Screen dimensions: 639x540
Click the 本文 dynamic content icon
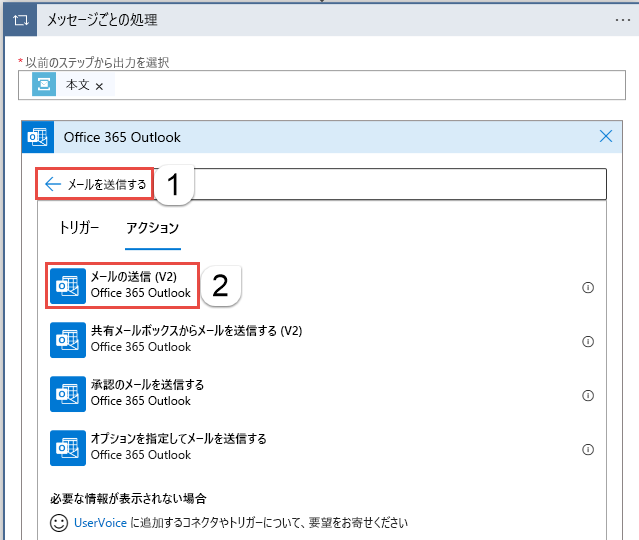point(44,84)
